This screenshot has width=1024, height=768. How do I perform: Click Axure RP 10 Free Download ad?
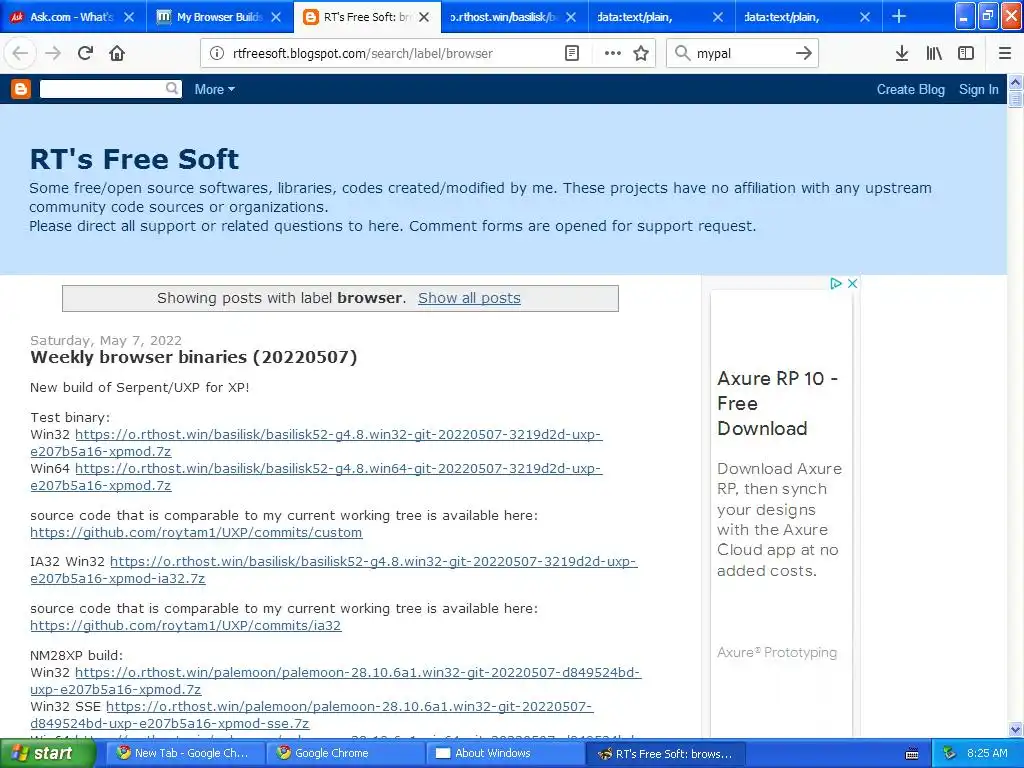click(x=777, y=404)
